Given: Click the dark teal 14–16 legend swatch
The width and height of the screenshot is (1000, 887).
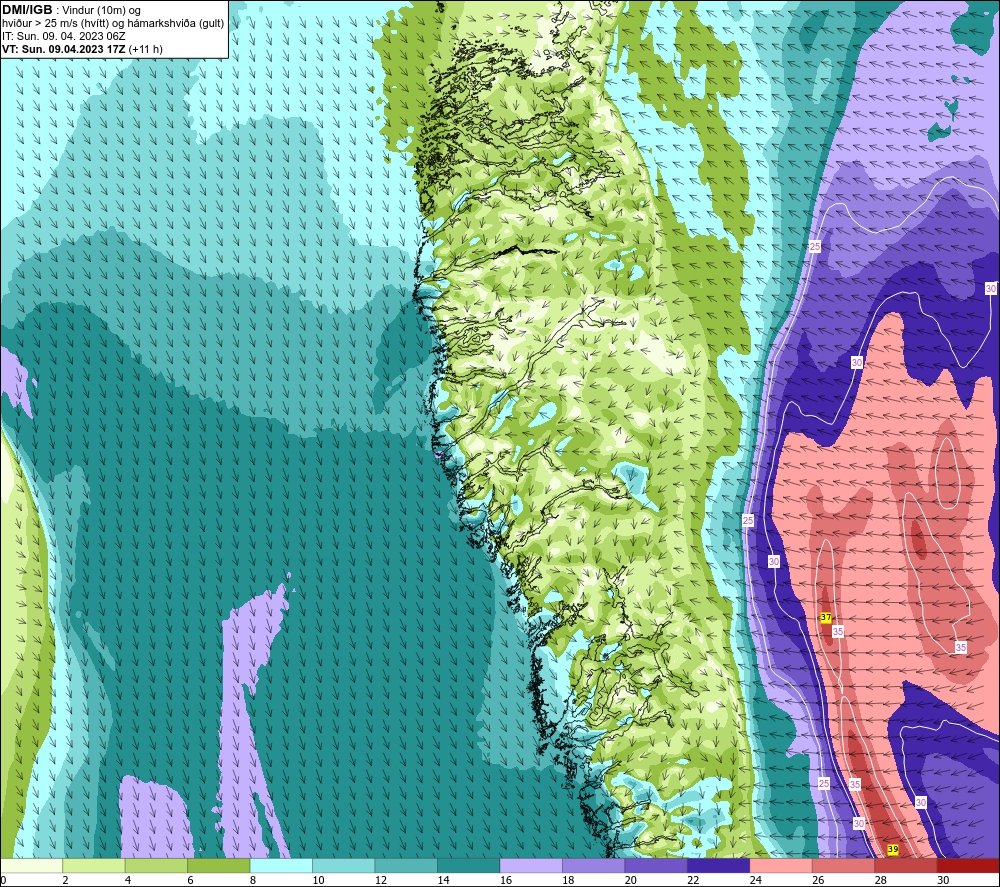Looking at the screenshot, I should point(469,866).
